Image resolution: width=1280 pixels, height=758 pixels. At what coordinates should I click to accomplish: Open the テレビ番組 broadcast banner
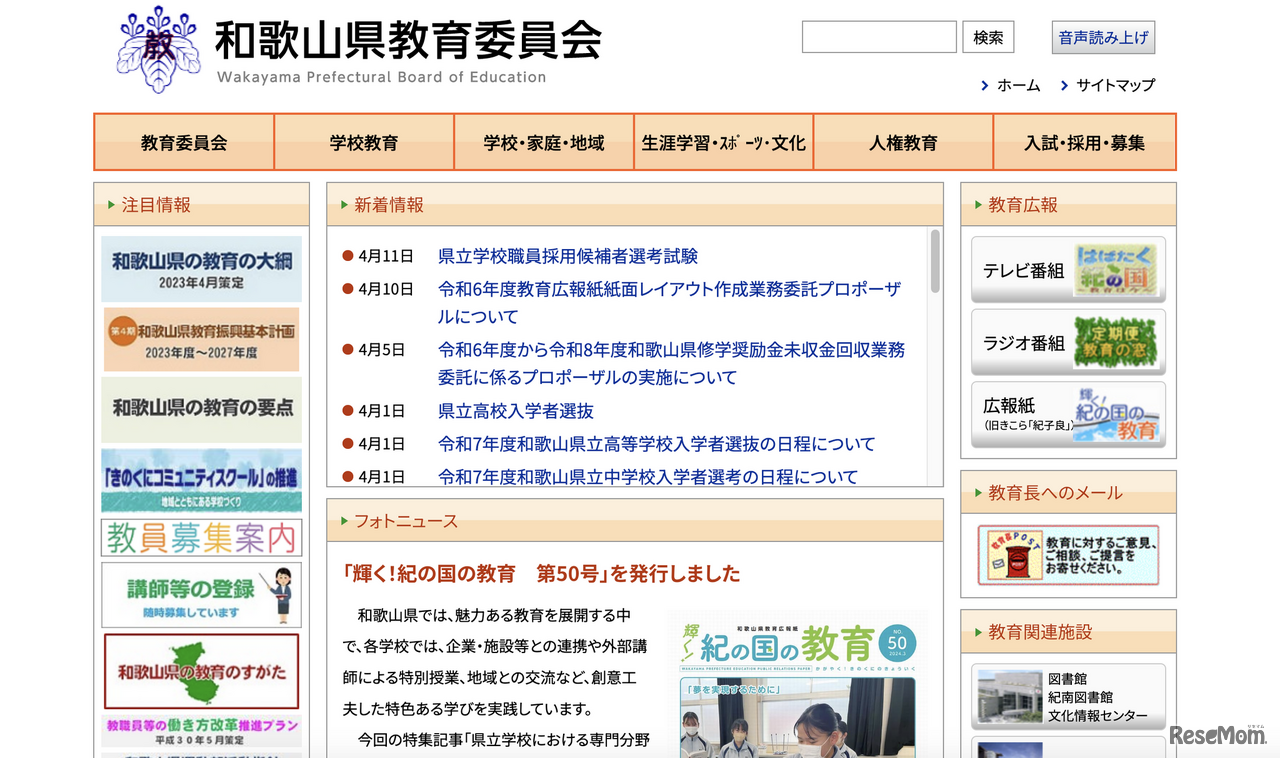pos(1068,270)
